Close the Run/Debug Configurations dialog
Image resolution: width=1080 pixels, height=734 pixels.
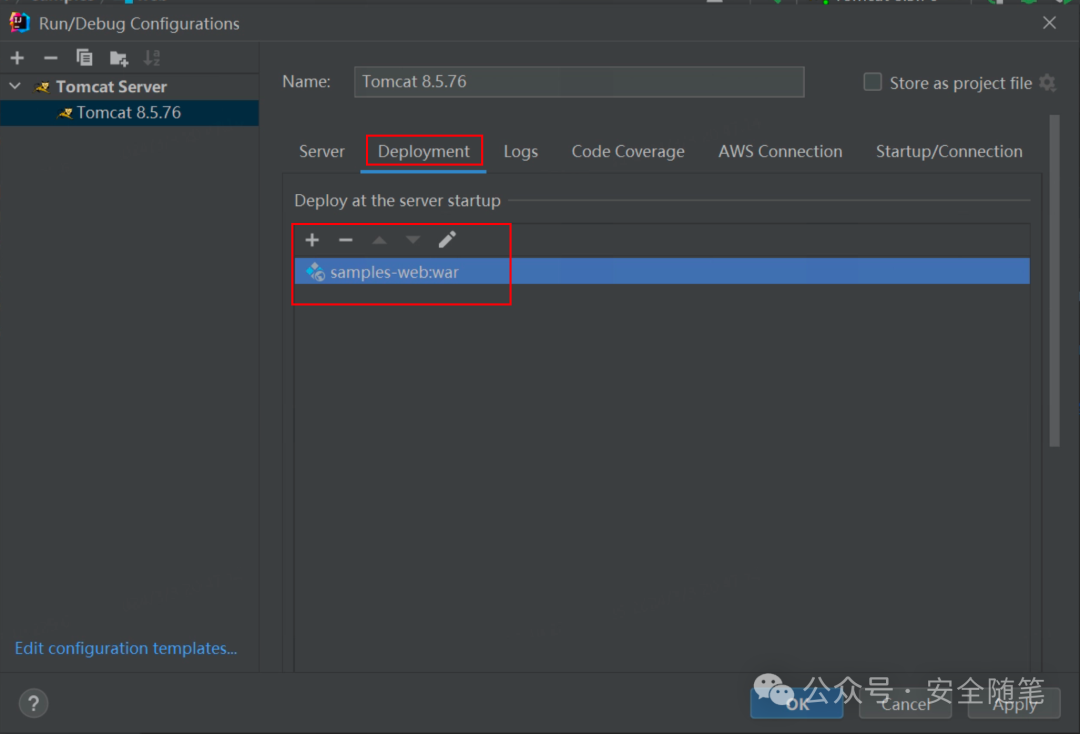1049,23
